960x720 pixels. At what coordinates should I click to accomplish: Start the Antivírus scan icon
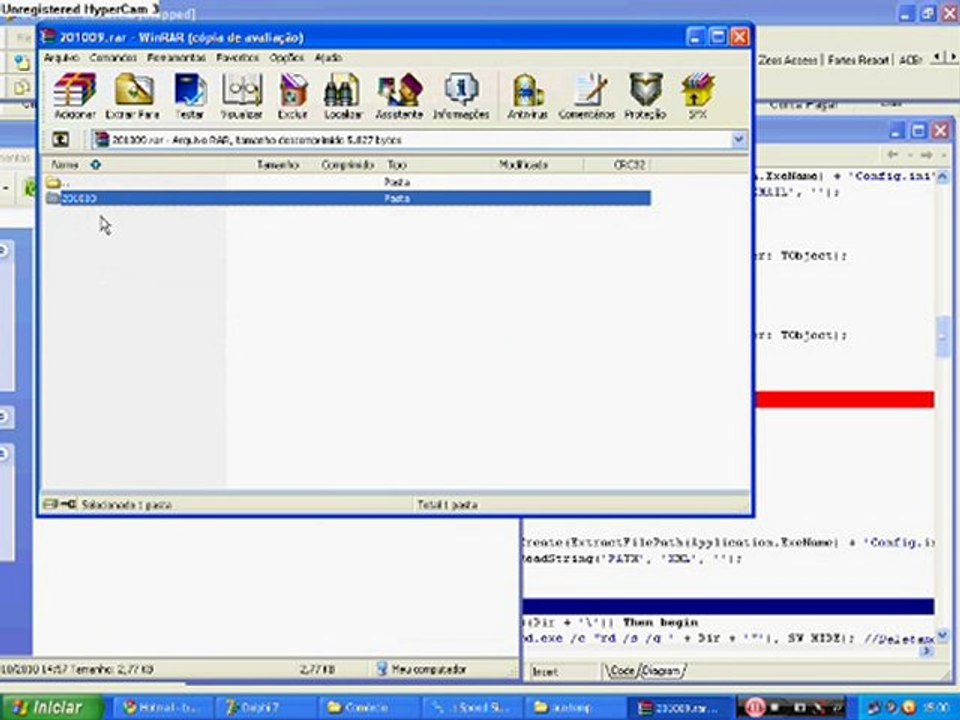point(527,96)
